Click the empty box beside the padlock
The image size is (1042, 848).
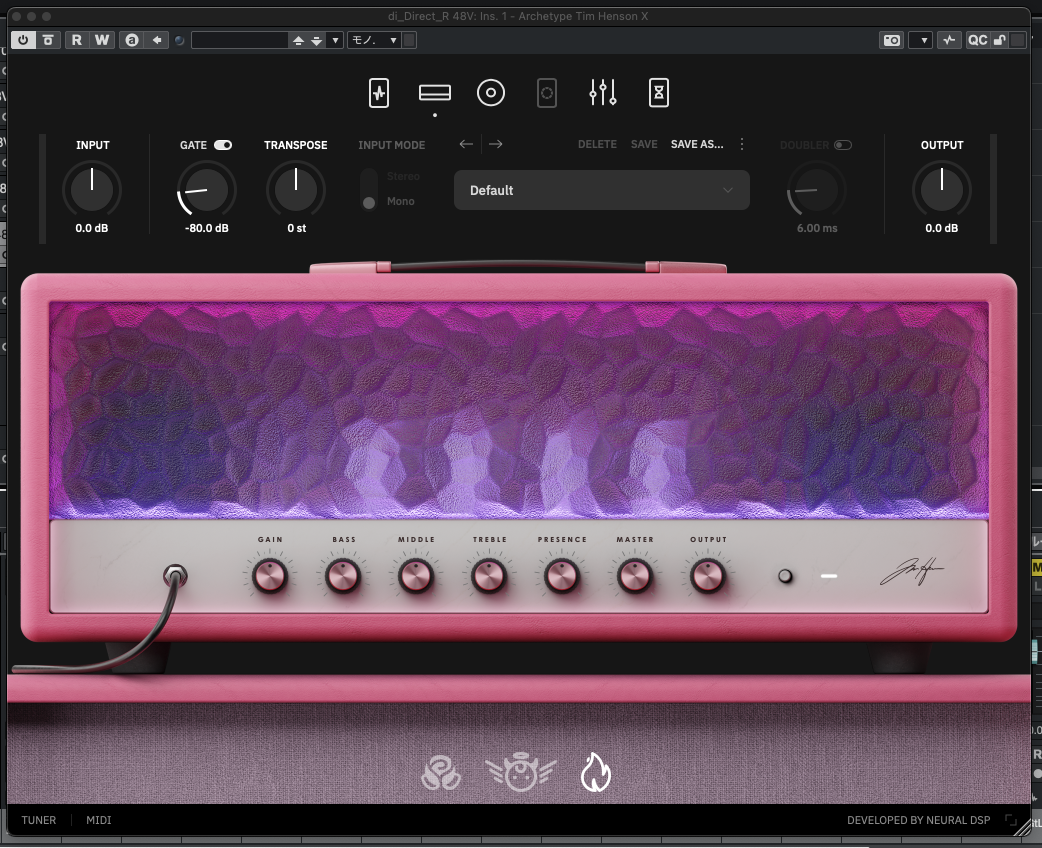click(x=1017, y=40)
